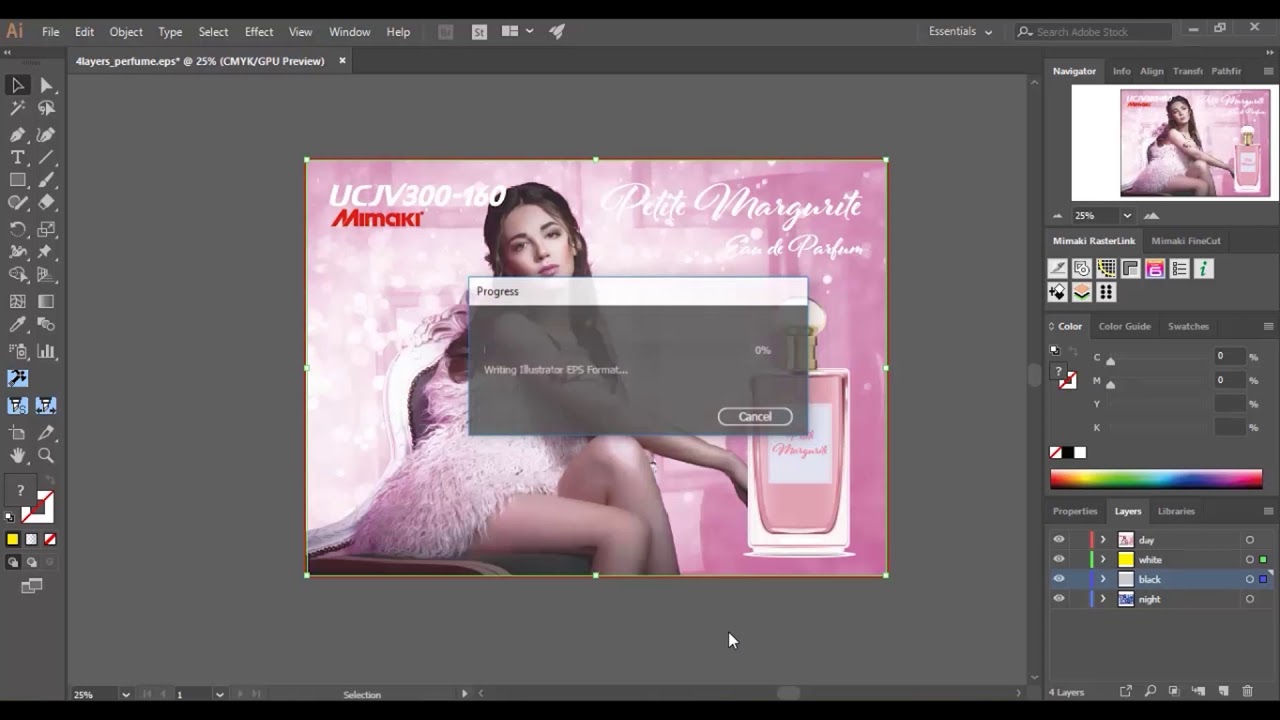Hide the day layer
Screen dimensions: 1280x720
pyautogui.click(x=1059, y=539)
